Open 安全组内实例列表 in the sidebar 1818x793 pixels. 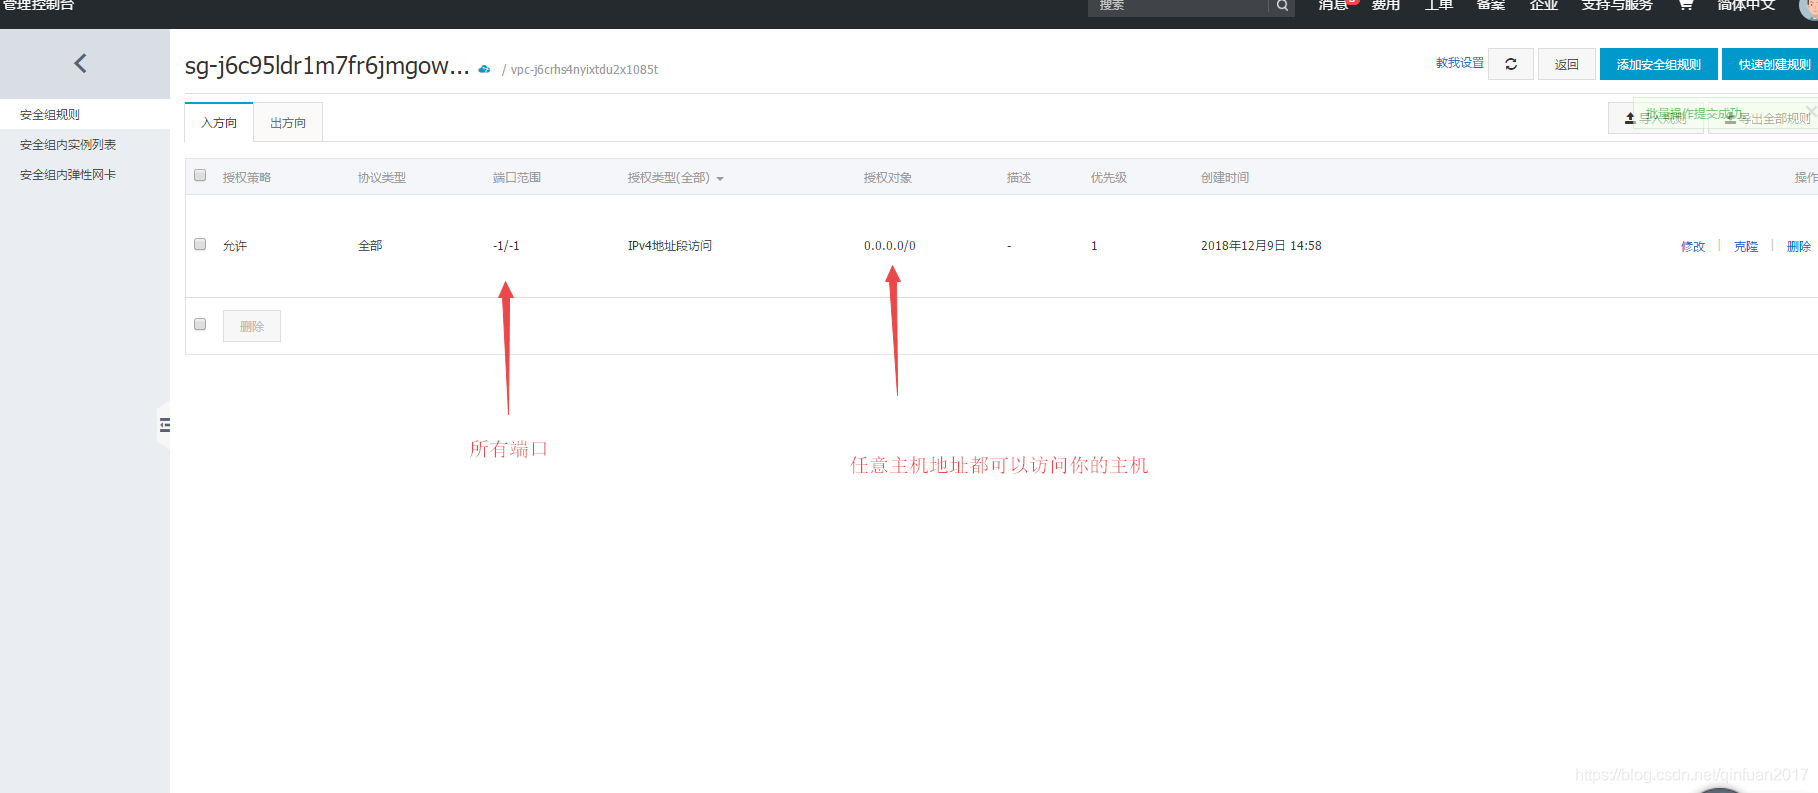(68, 145)
